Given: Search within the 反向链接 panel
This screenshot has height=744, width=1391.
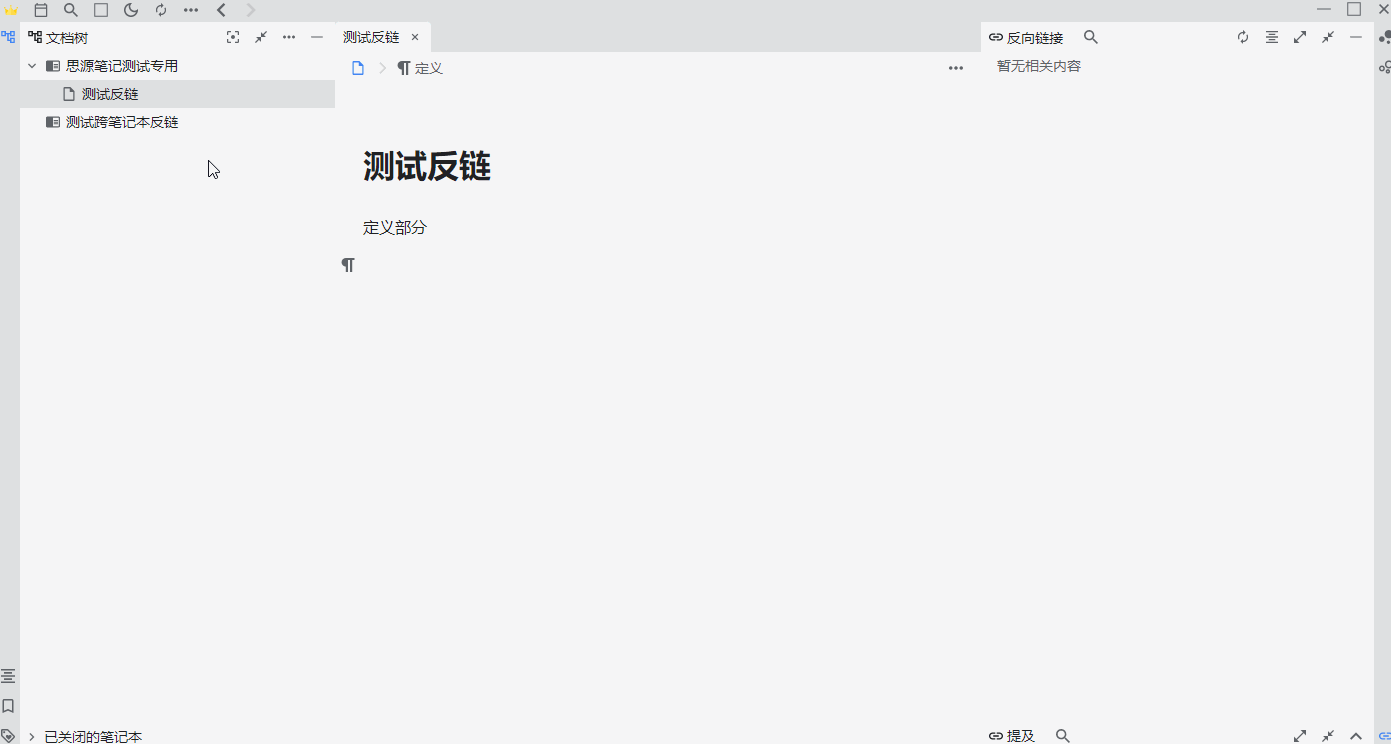Looking at the screenshot, I should pyautogui.click(x=1091, y=37).
